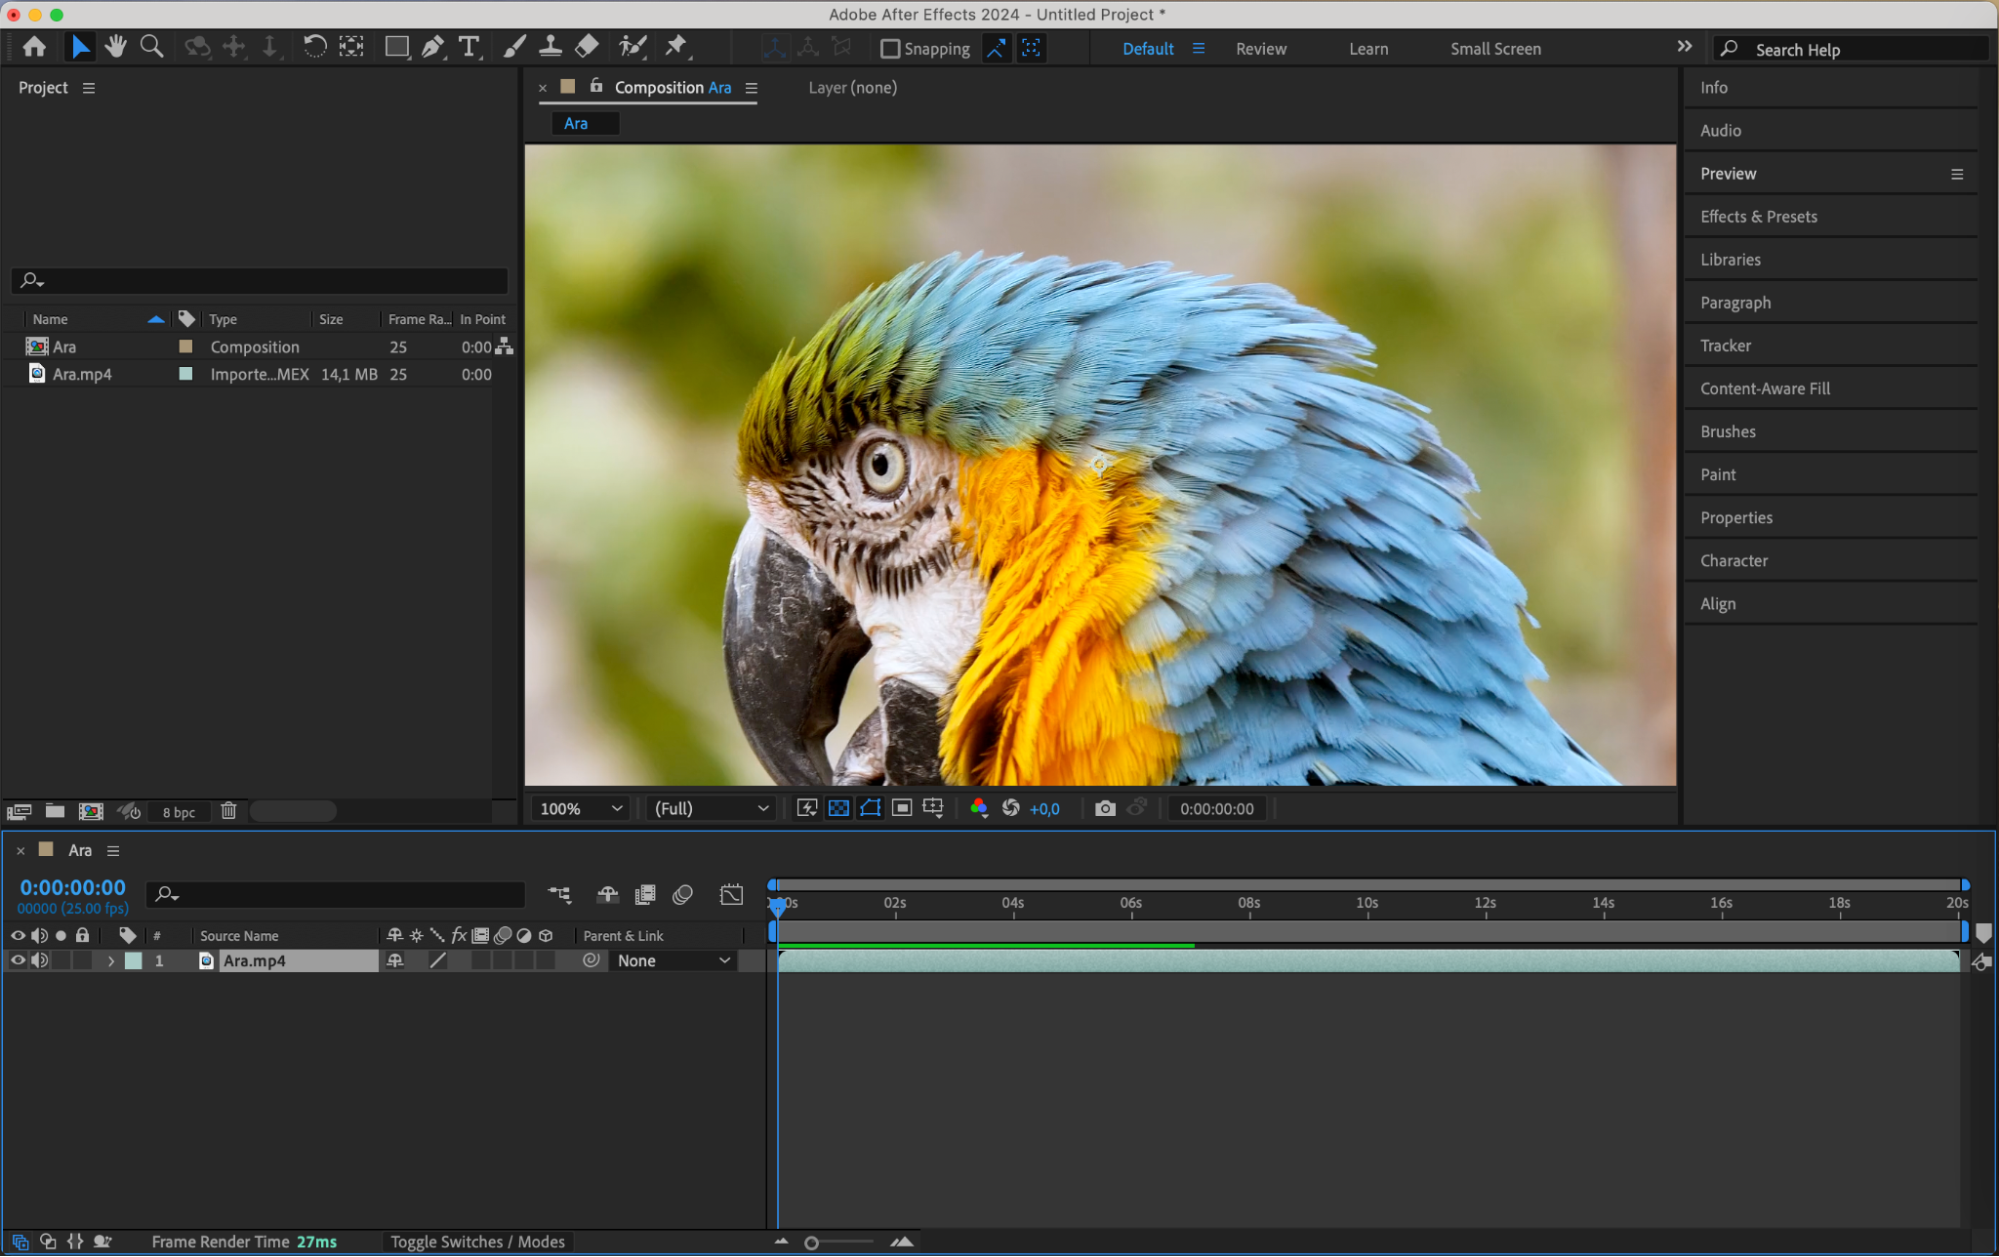Open the Effects & Presets panel
This screenshot has width=1999, height=1257.
[1758, 216]
